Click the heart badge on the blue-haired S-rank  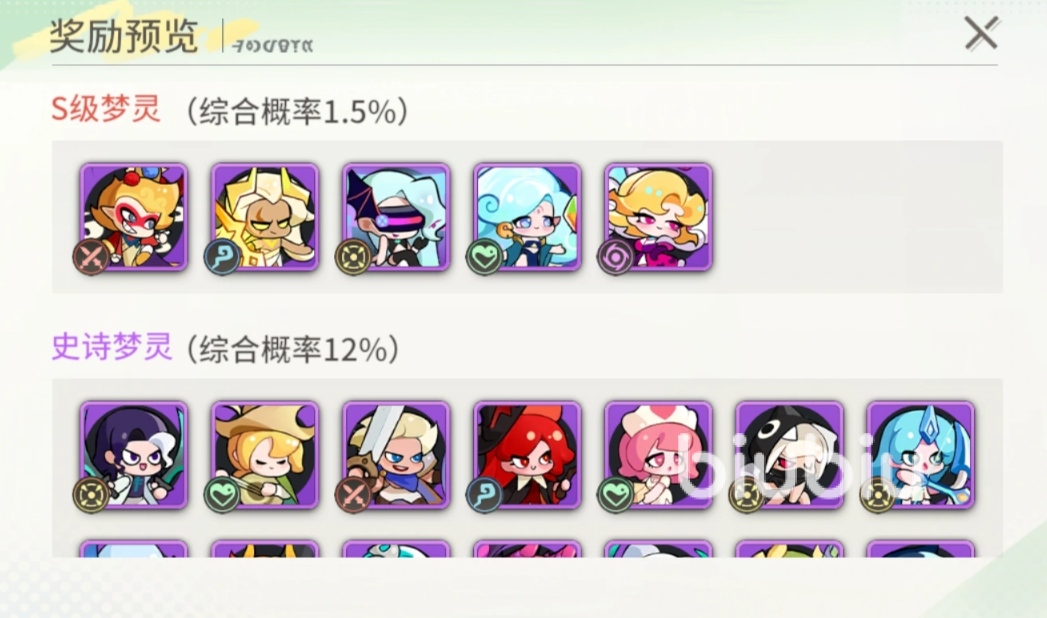[485, 257]
